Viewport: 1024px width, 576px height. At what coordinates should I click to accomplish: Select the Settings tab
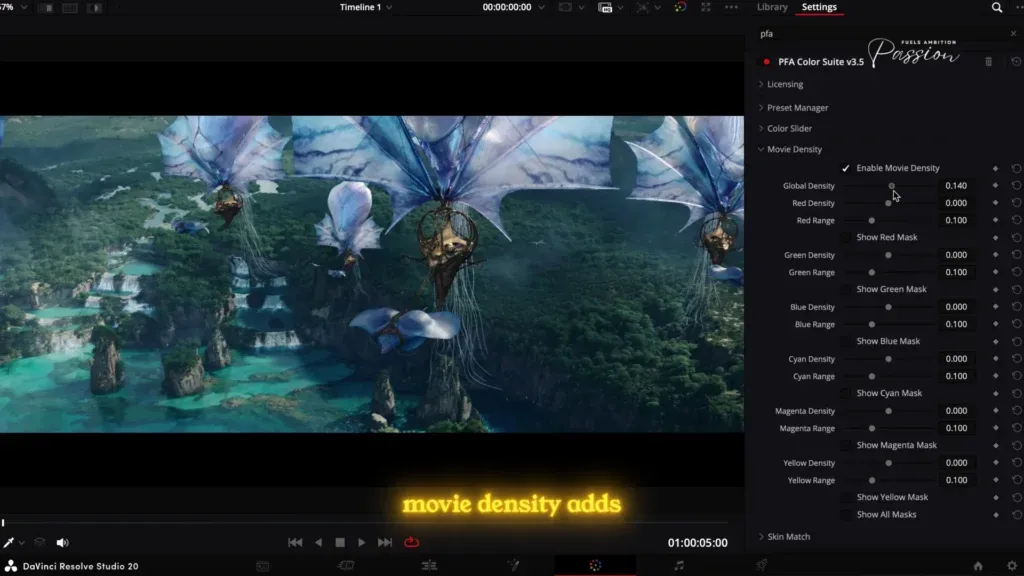819,7
